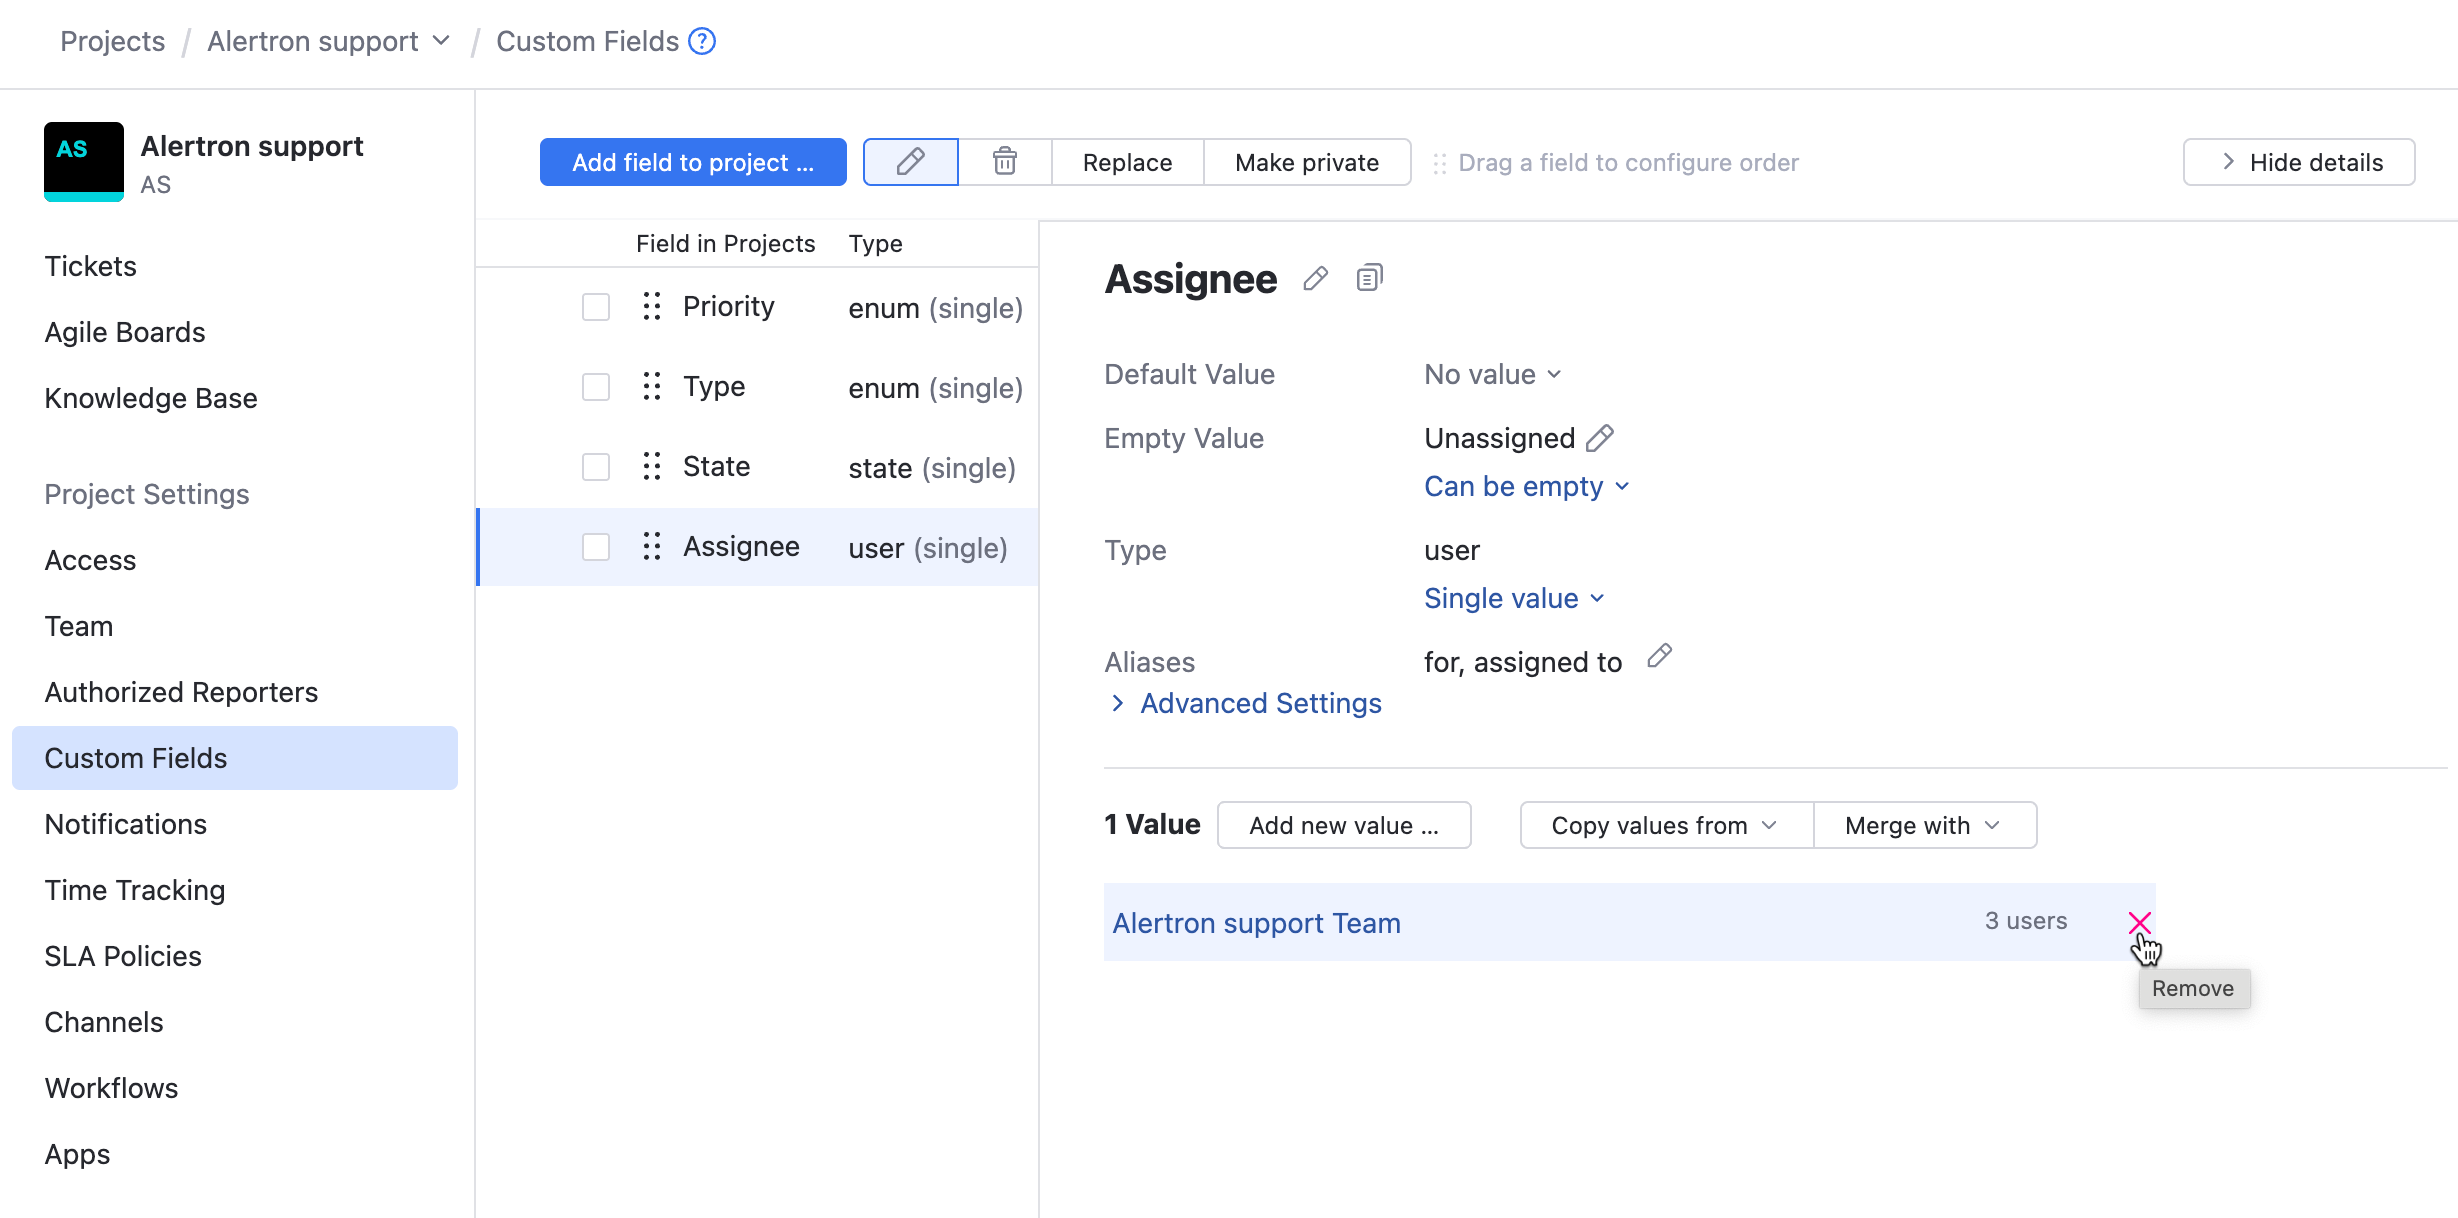
Task: Check the State field checkbox
Action: tap(595, 466)
